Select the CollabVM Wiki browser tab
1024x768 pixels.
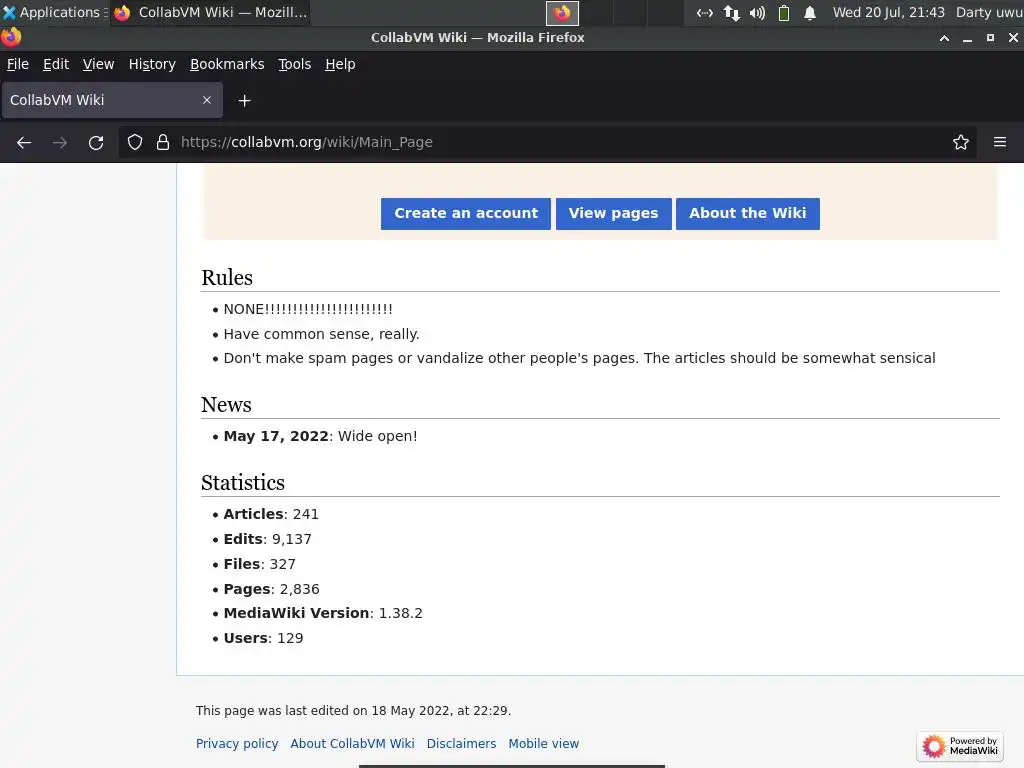pos(112,100)
